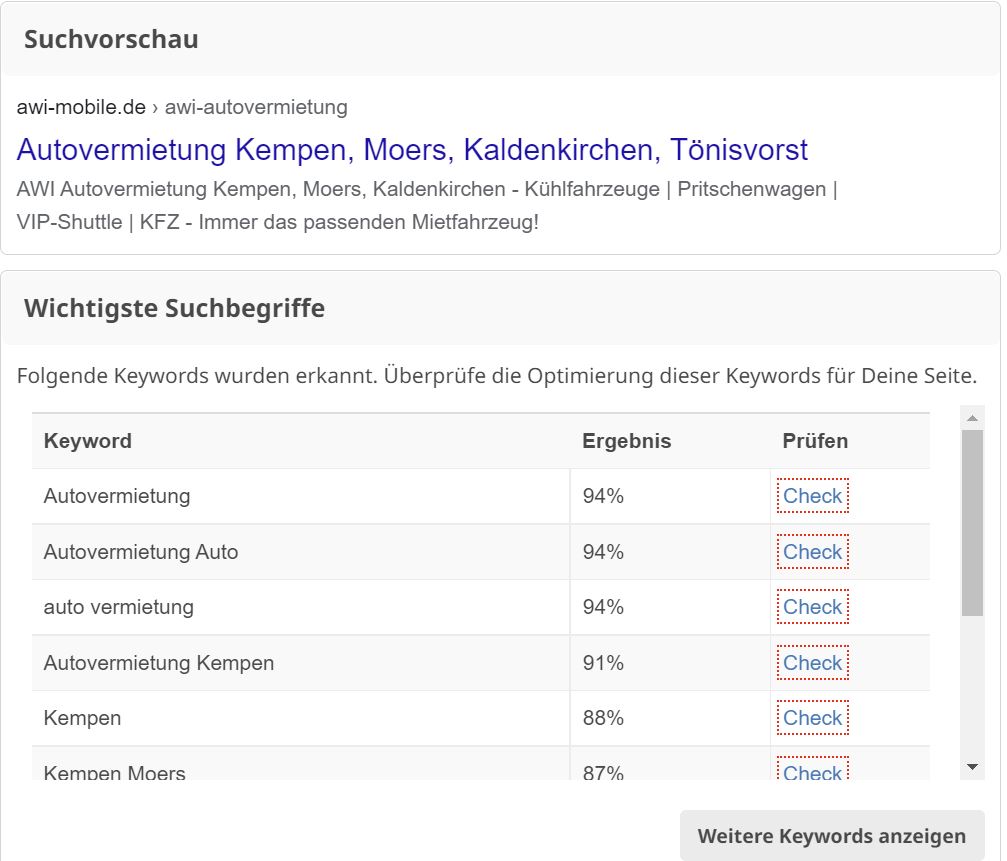Click the awi-mobile.de breadcrumb URL
Viewport: 1007px width, 861px height.
click(x=182, y=107)
